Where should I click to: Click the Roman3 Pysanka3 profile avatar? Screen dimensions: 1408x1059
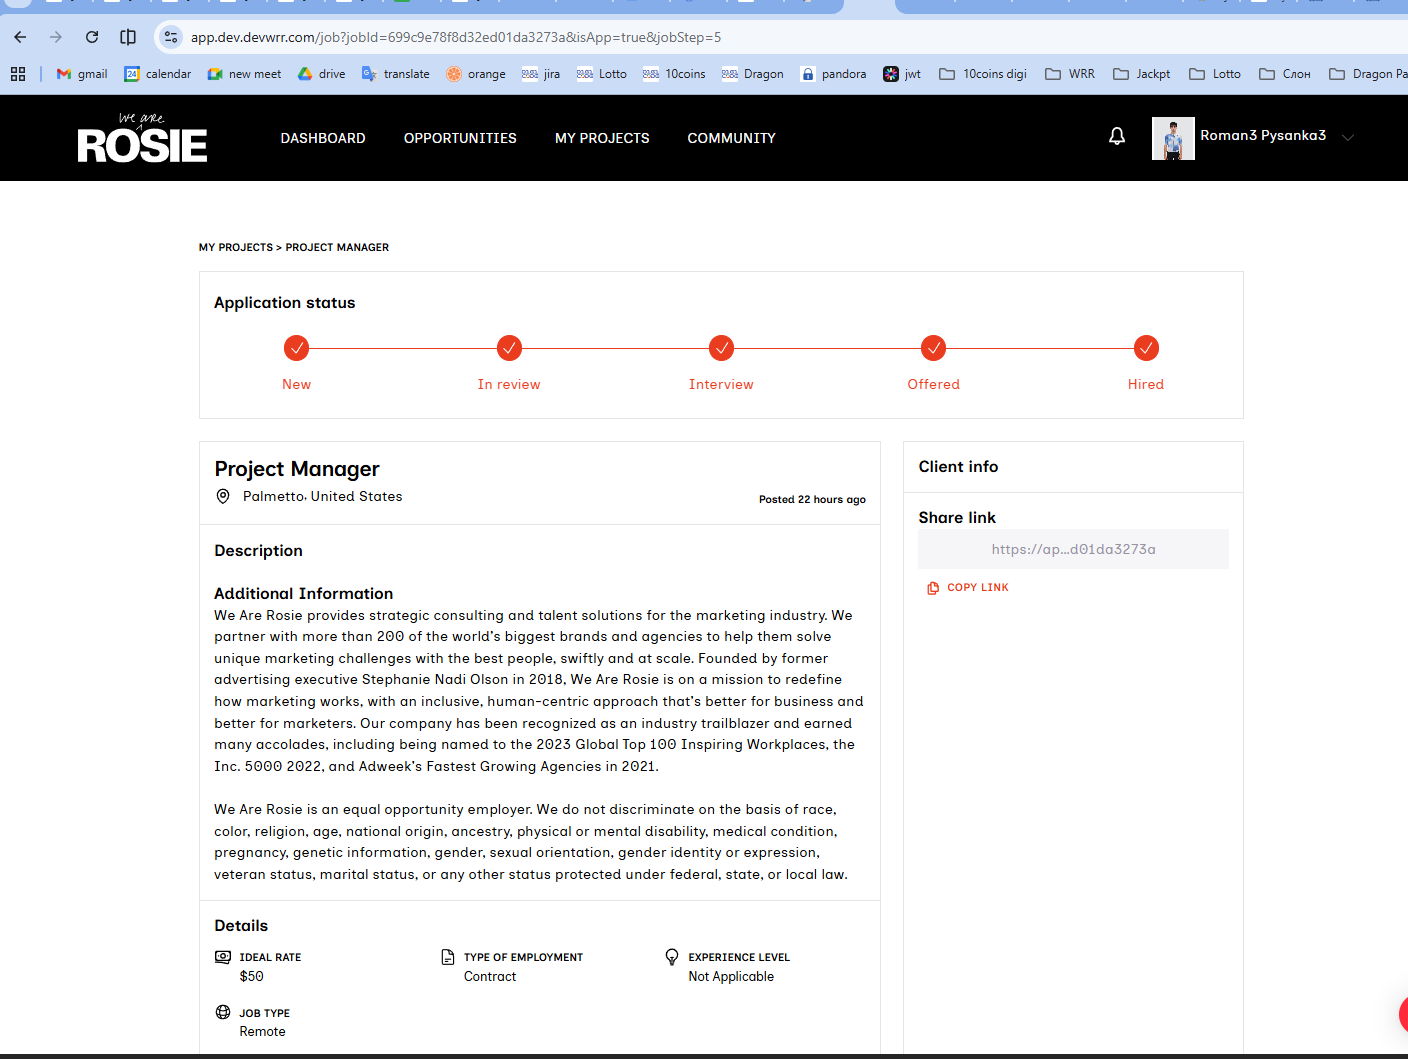coord(1173,138)
